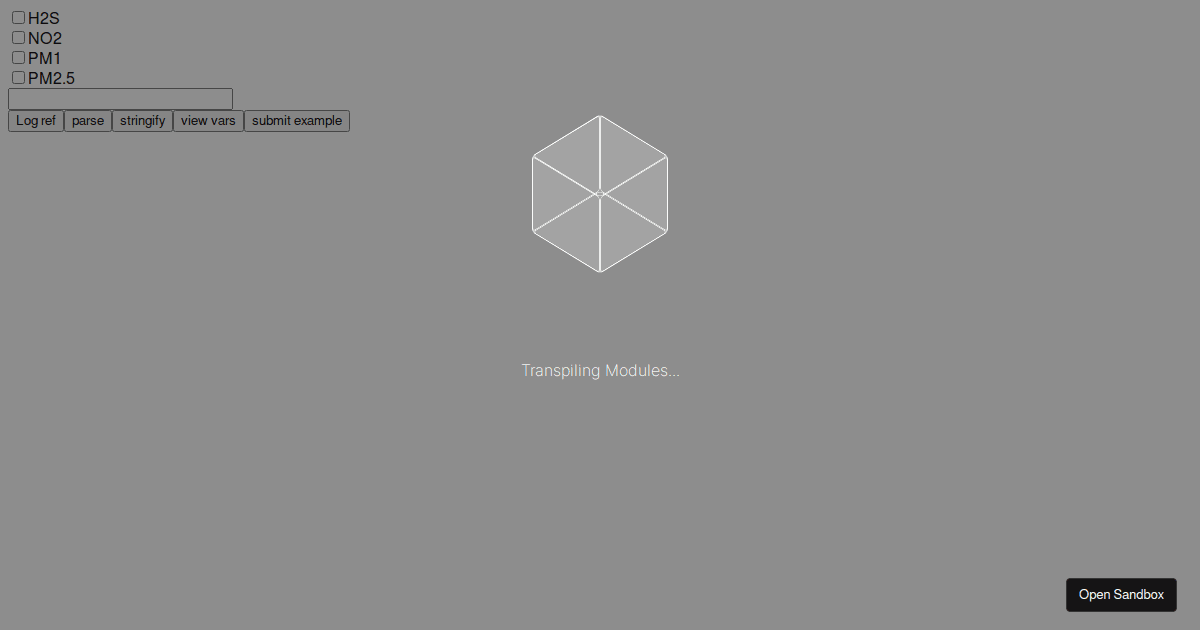
Task: Click the word Transpiling in loading text
Action: click(561, 371)
